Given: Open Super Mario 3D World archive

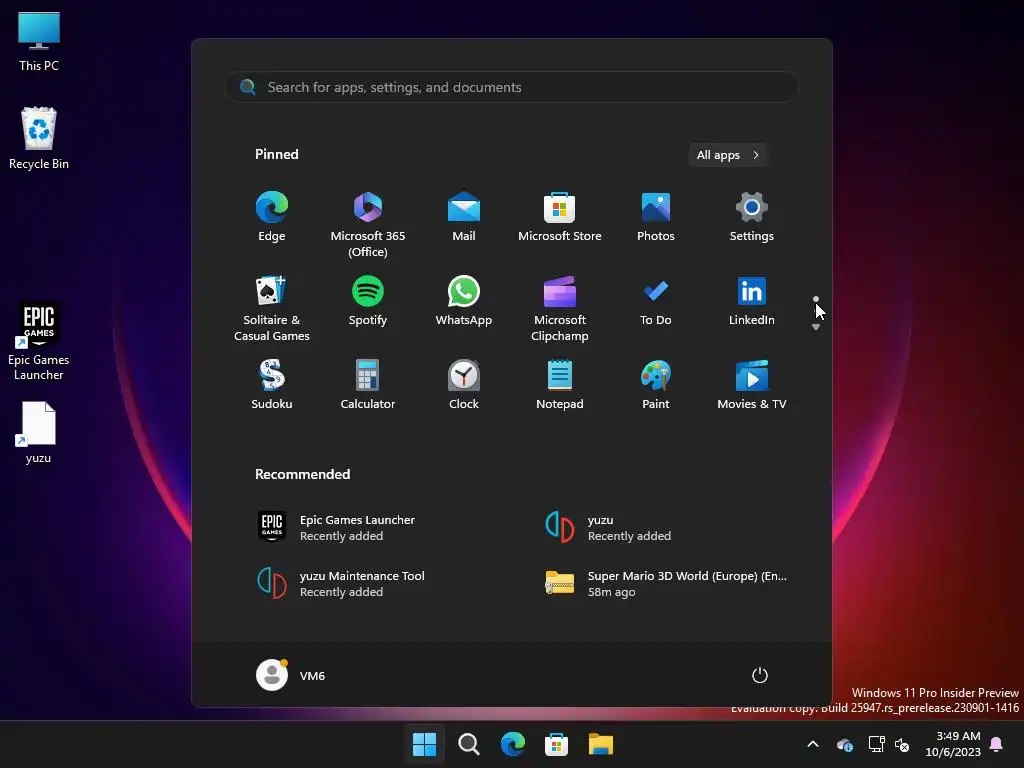Looking at the screenshot, I should click(666, 583).
